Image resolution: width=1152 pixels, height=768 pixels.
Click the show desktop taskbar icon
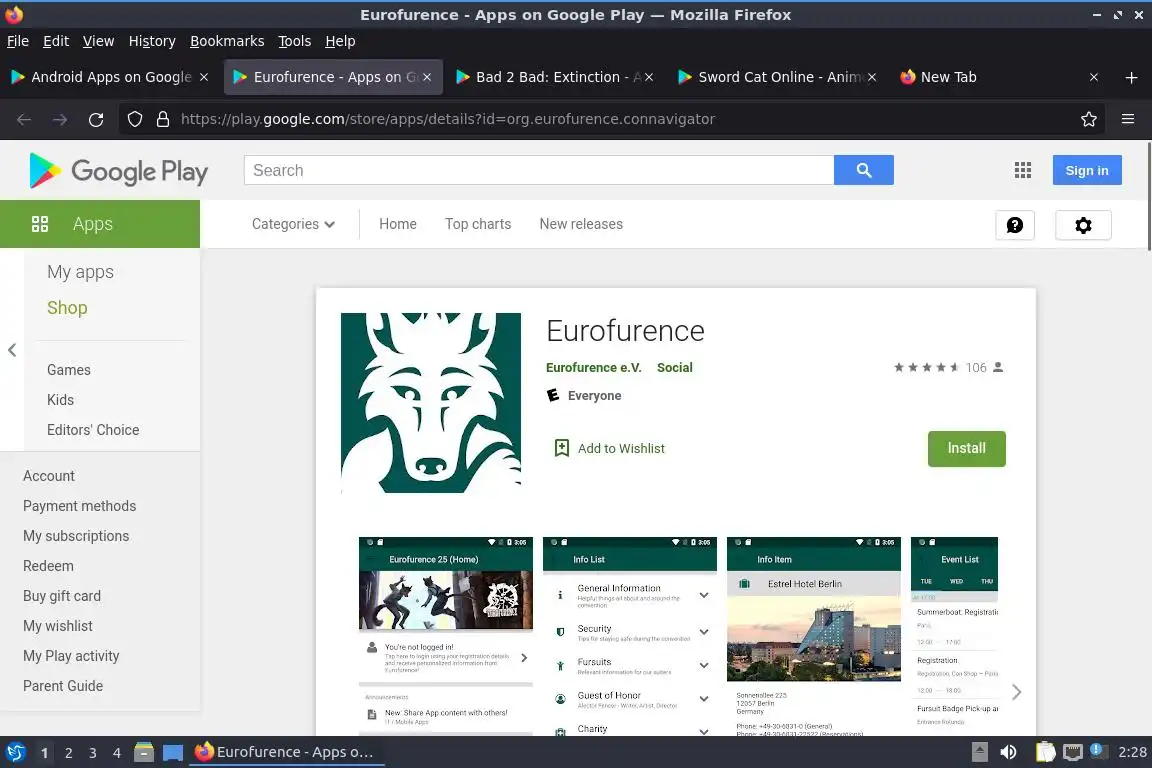[173, 752]
